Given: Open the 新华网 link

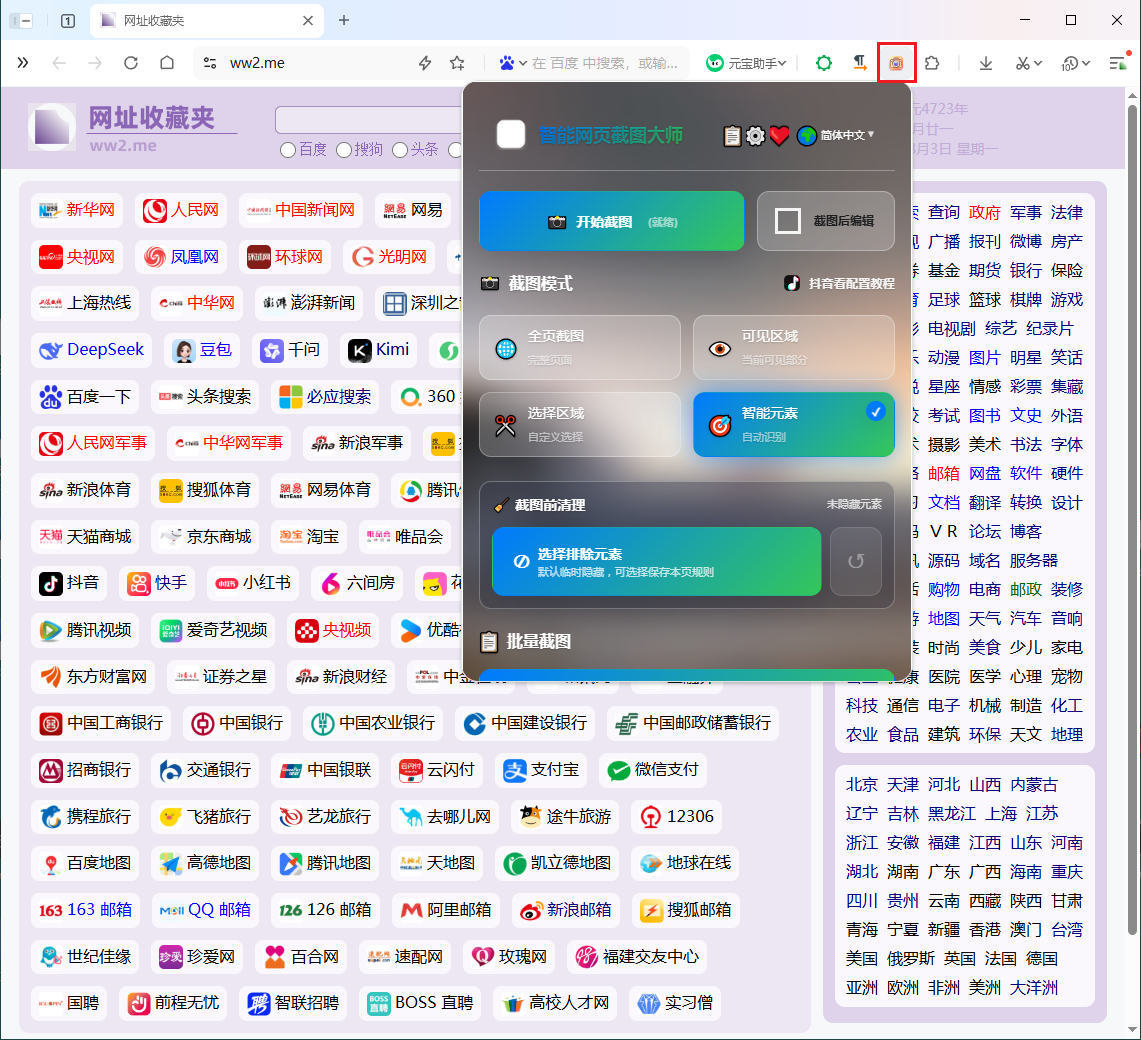Looking at the screenshot, I should 77,210.
